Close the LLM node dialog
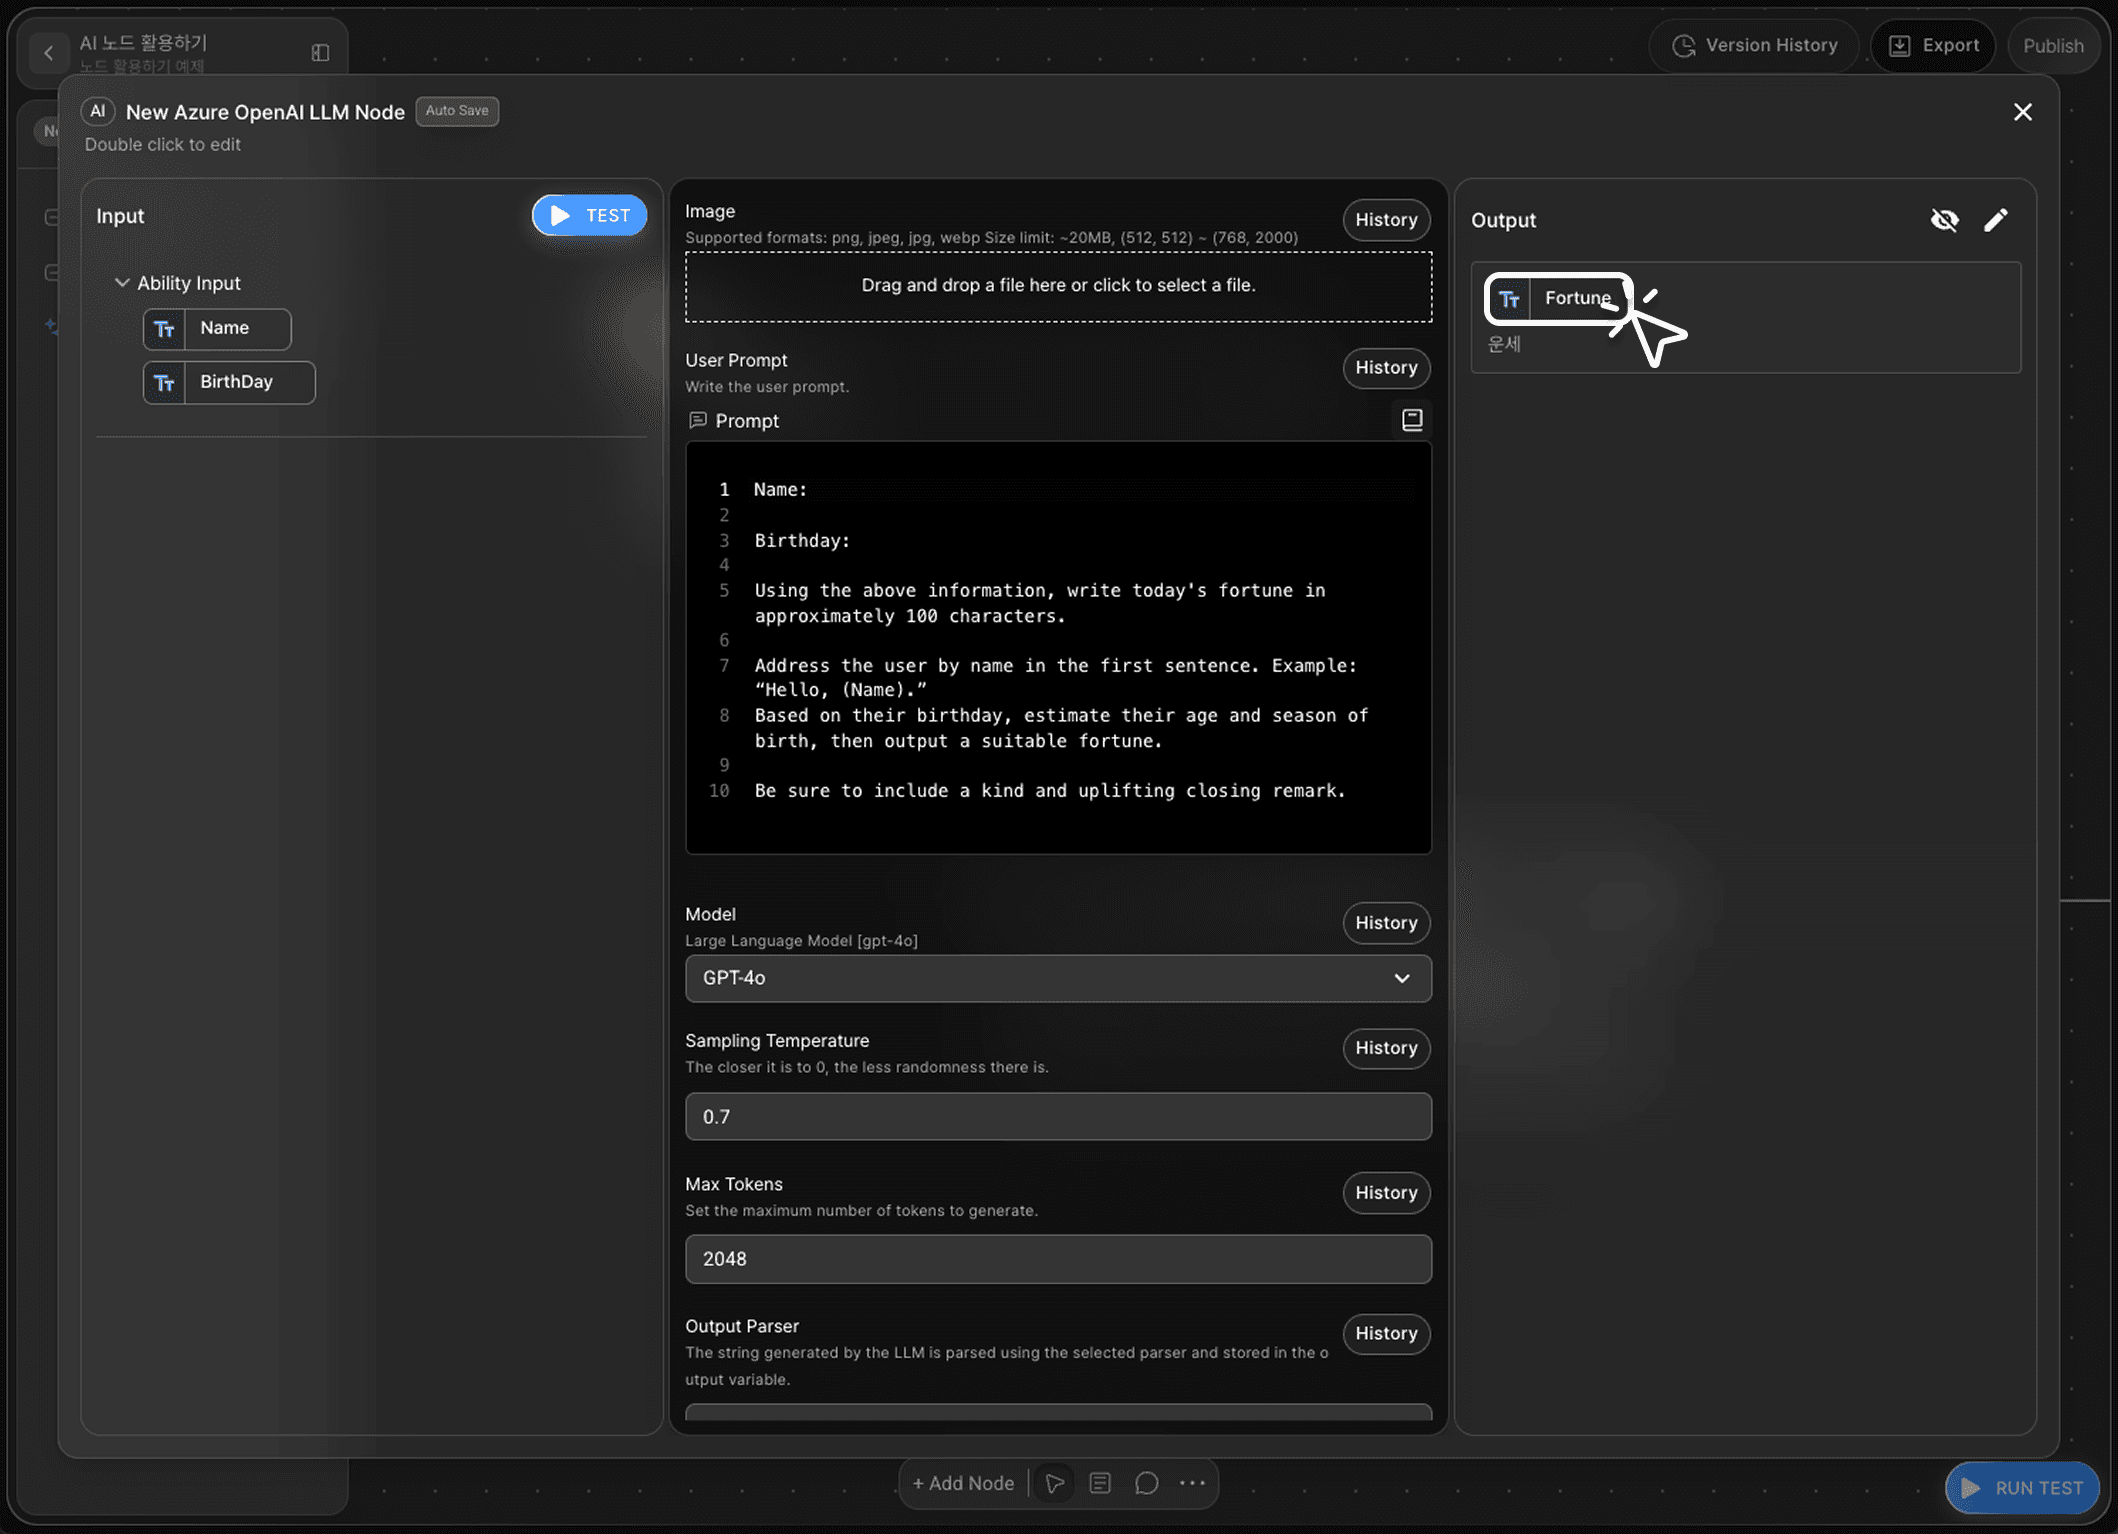Screen dimensions: 2118x1534 (2022, 112)
